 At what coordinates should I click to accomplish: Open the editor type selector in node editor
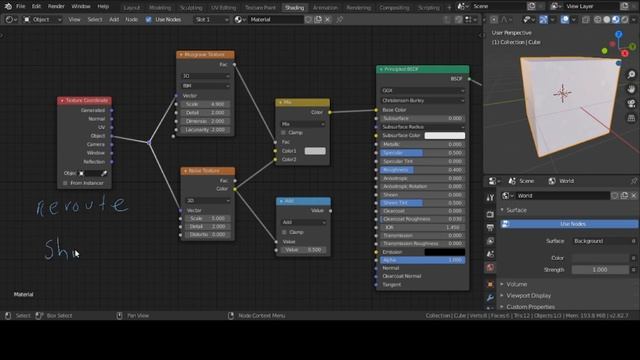click(x=11, y=20)
